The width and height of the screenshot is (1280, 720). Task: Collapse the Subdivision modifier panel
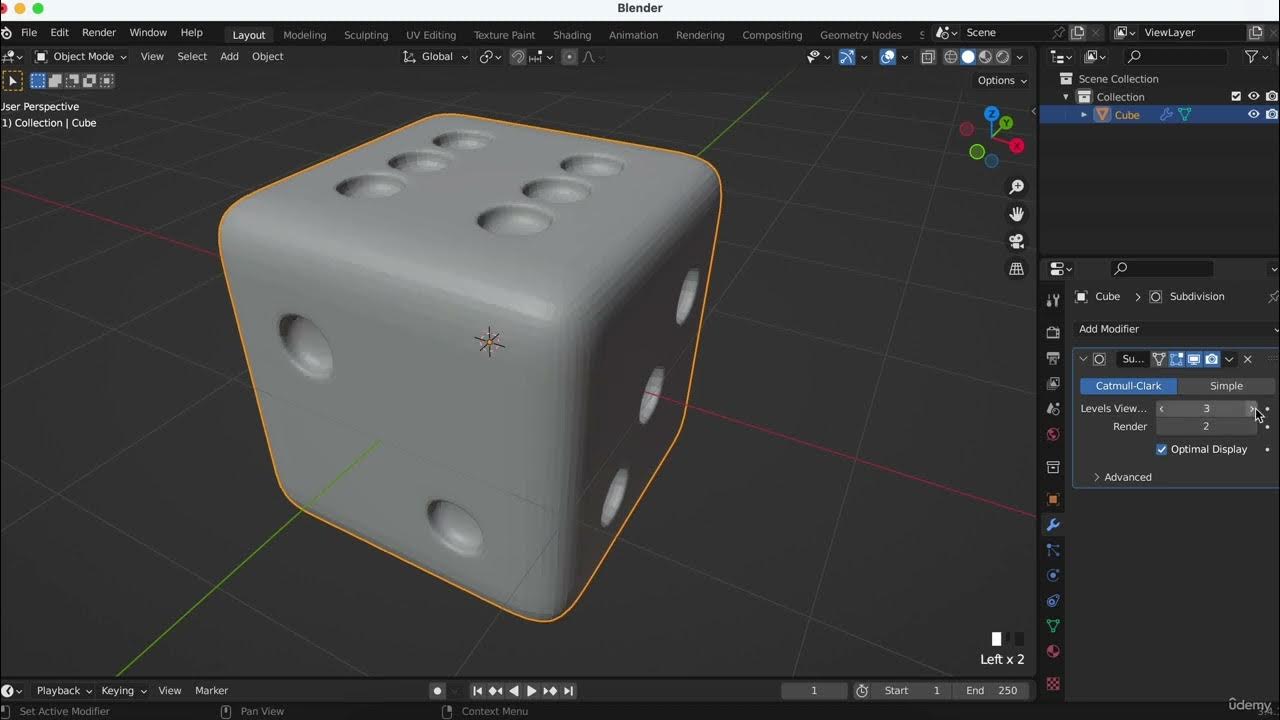[1083, 359]
